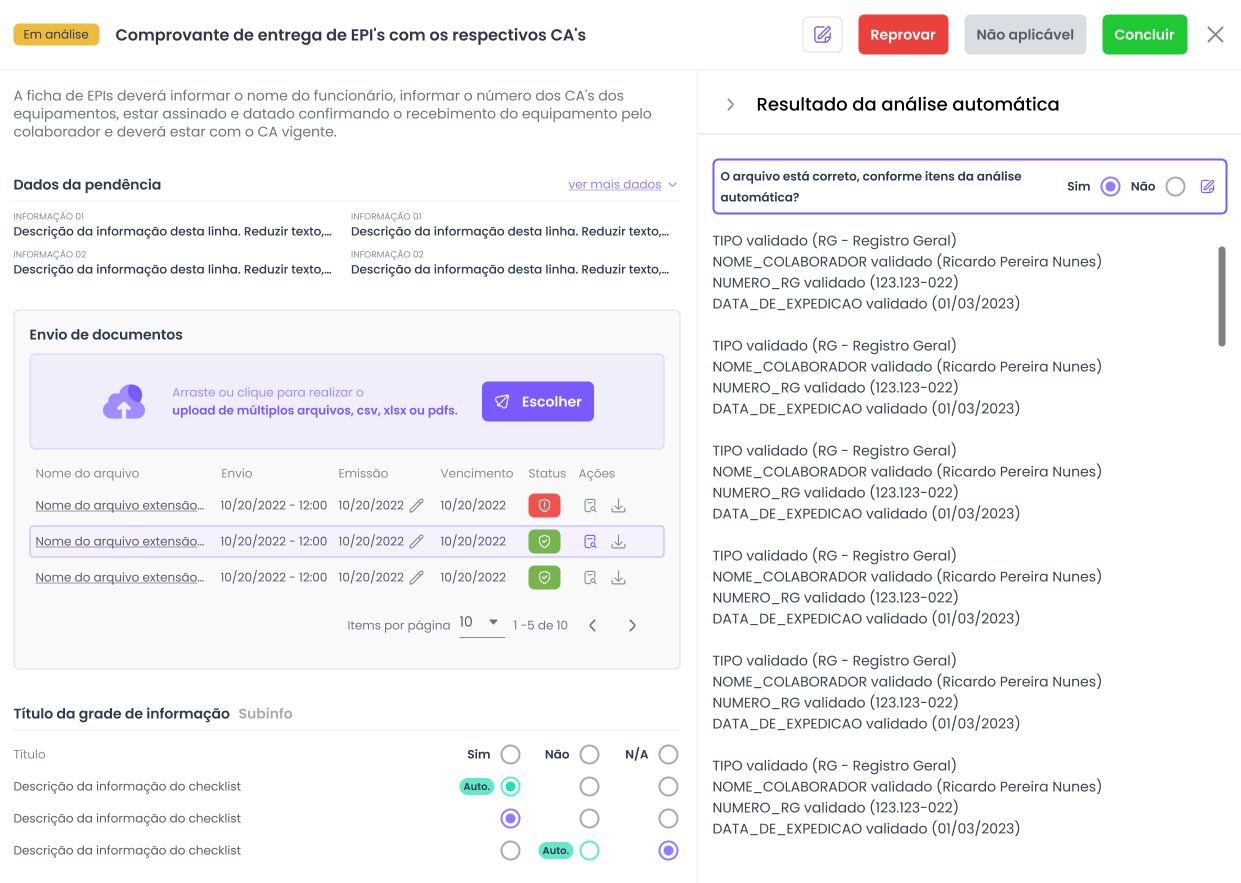
Task: Select N/A radio in the Título header row
Action: (x=668, y=755)
